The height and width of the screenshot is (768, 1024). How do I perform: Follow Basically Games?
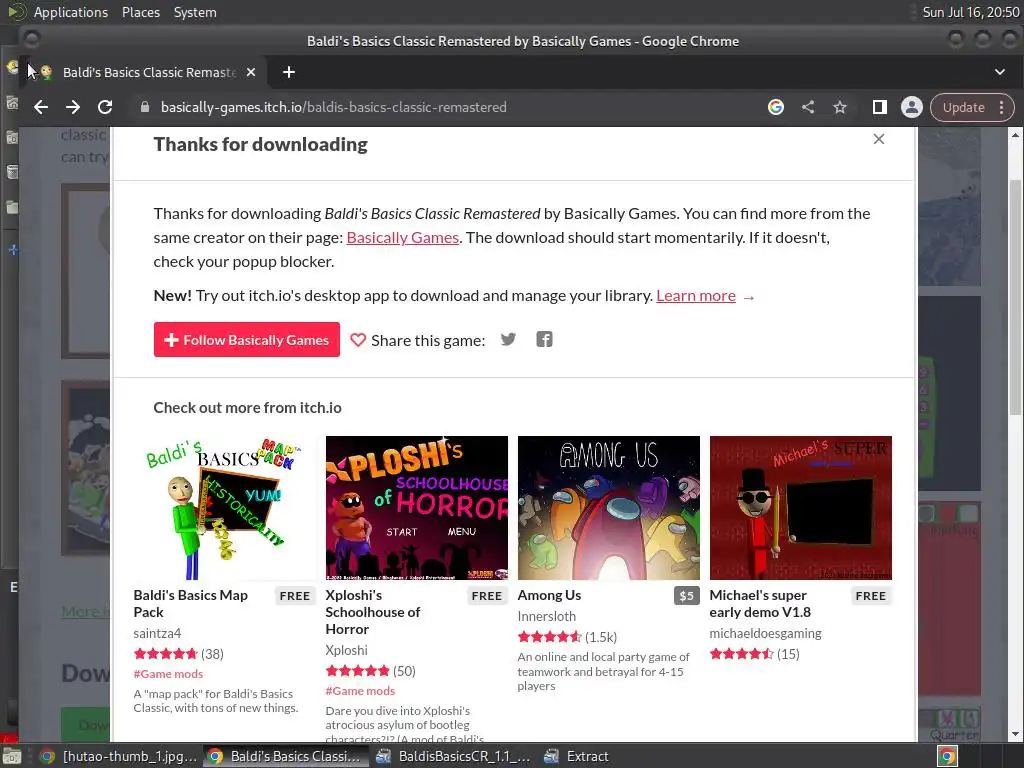(x=247, y=340)
